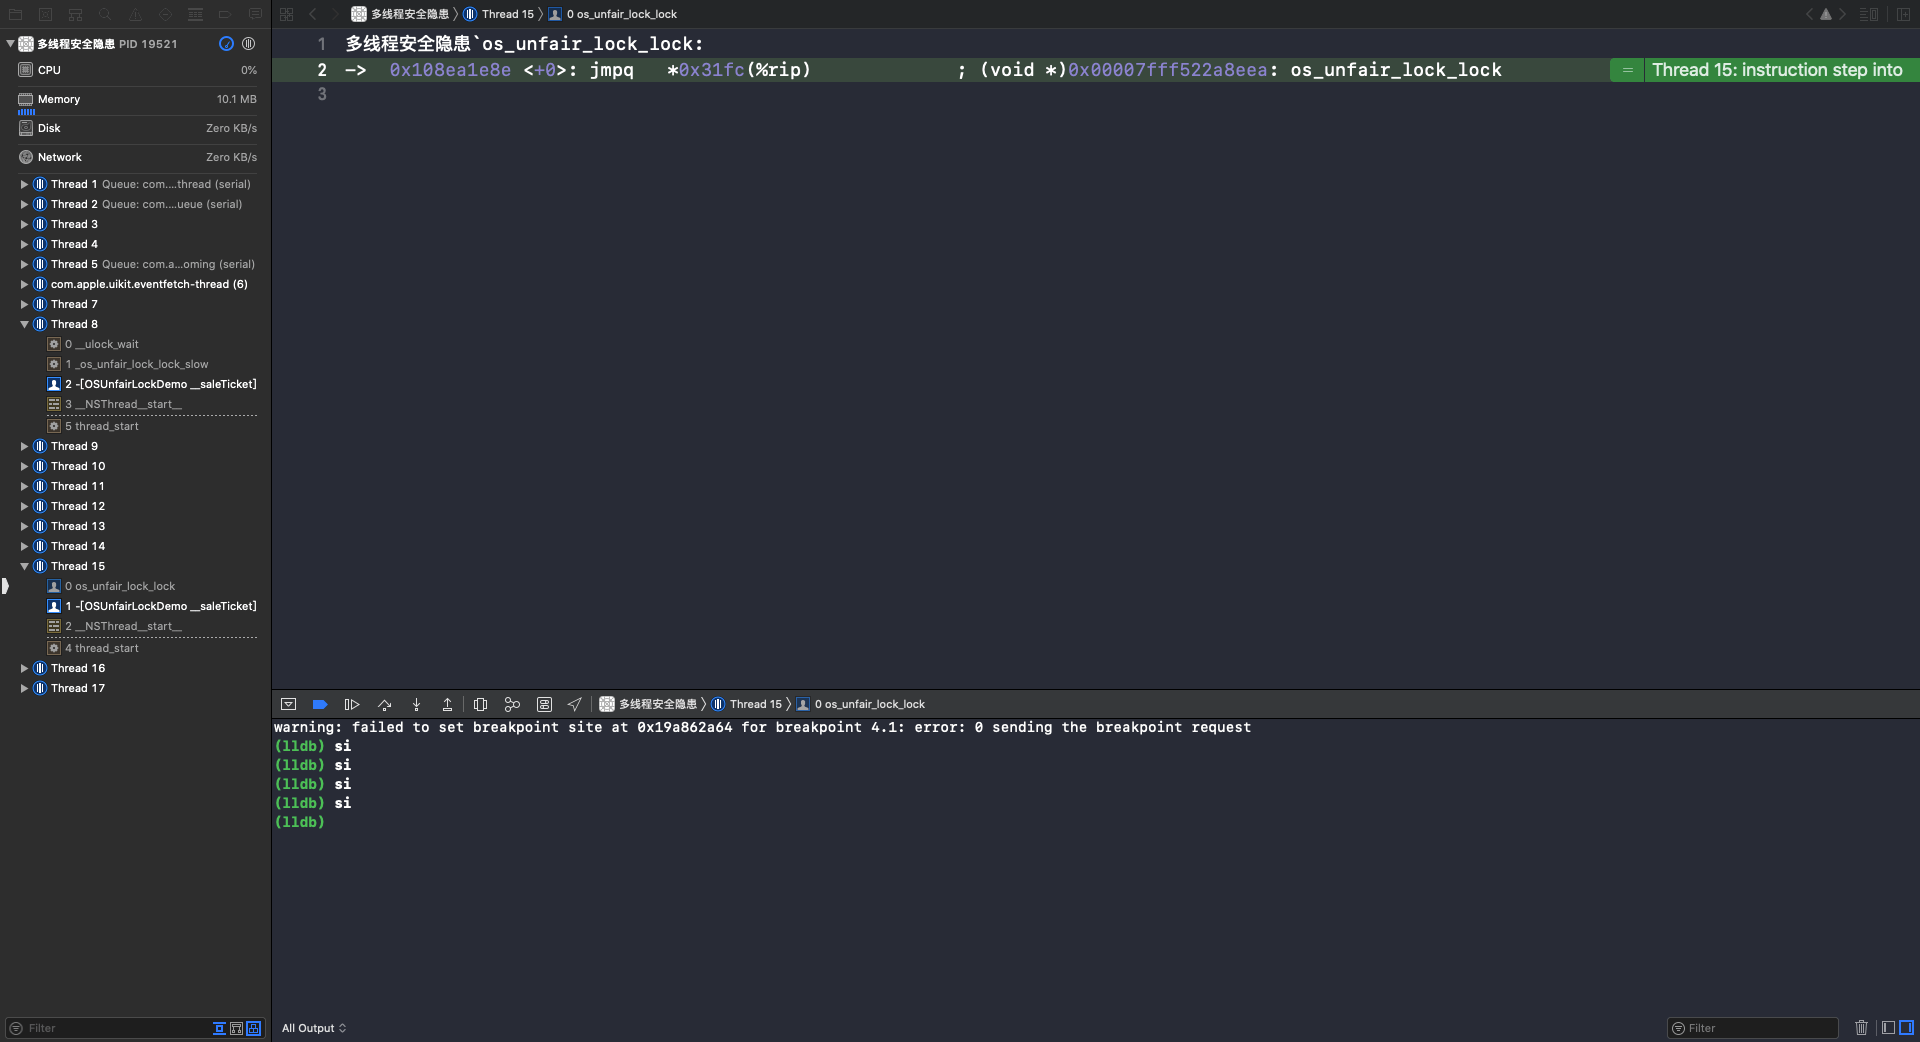This screenshot has width=1920, height=1042.
Task: Open the Memory gauge report
Action: [x=136, y=99]
